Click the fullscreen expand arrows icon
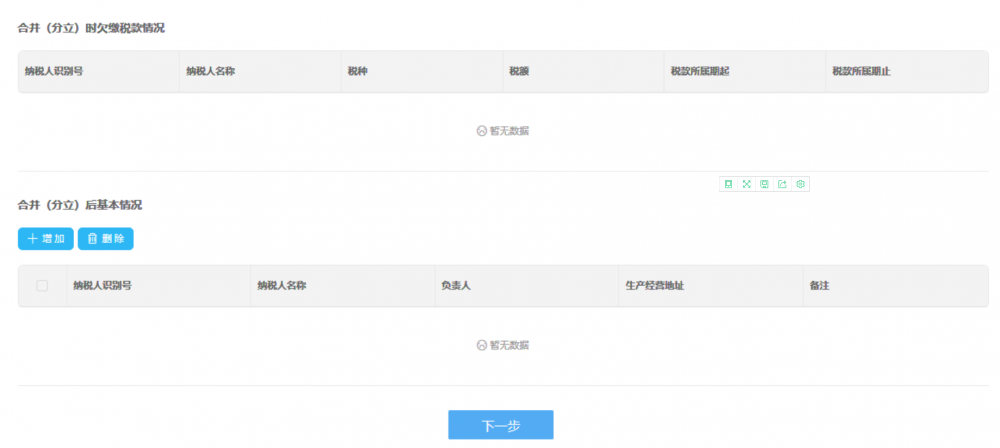This screenshot has width=1000, height=448. coord(746,184)
